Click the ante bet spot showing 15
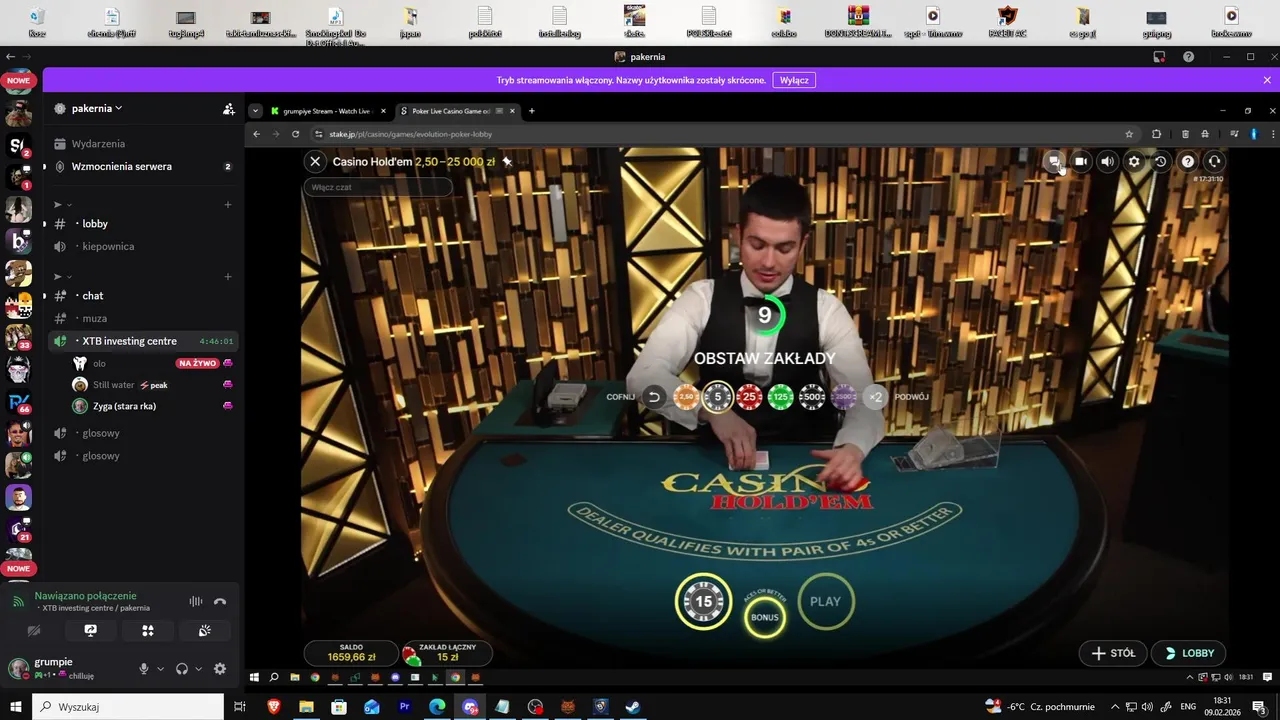1280x720 pixels. (x=703, y=601)
